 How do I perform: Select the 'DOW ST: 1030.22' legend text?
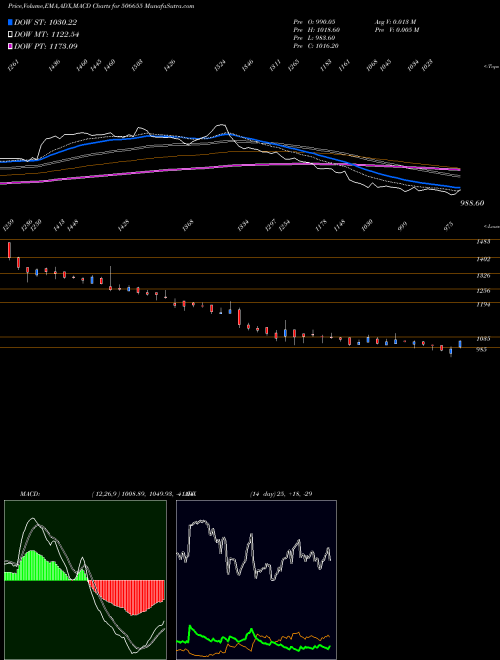tap(46, 23)
